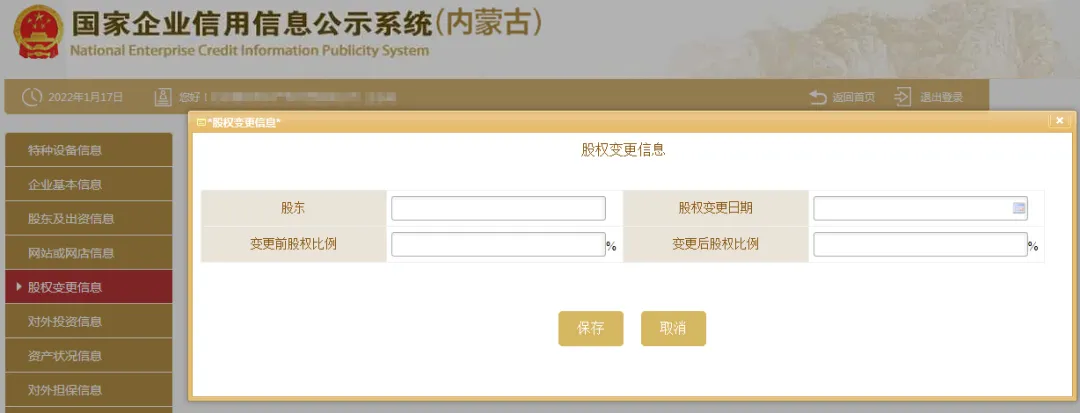Open the calendar picker for 股权变更日期
Viewport: 1080px width, 413px height.
click(1019, 208)
